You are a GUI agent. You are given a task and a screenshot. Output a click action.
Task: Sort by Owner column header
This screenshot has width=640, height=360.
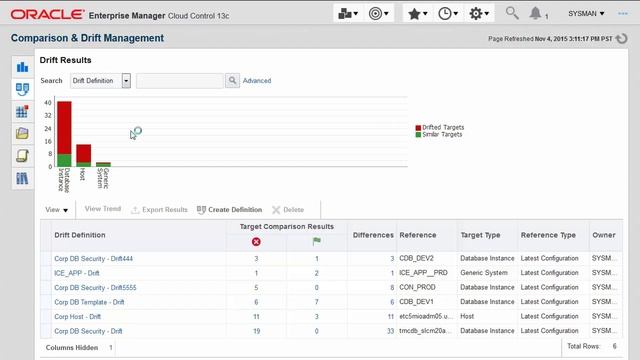pyautogui.click(x=604, y=235)
